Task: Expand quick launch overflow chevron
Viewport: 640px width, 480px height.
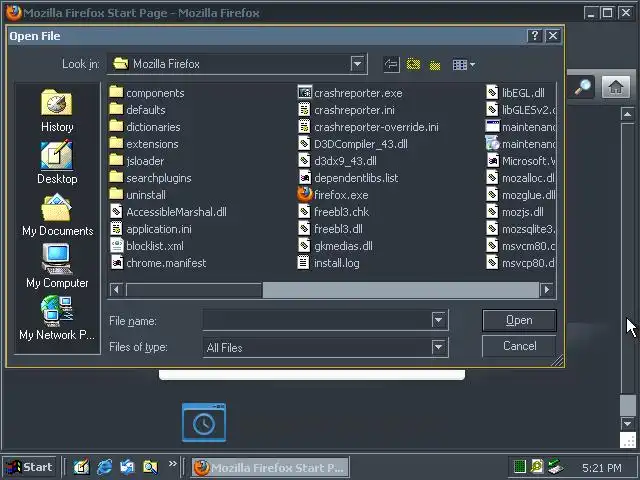Action: point(173,464)
